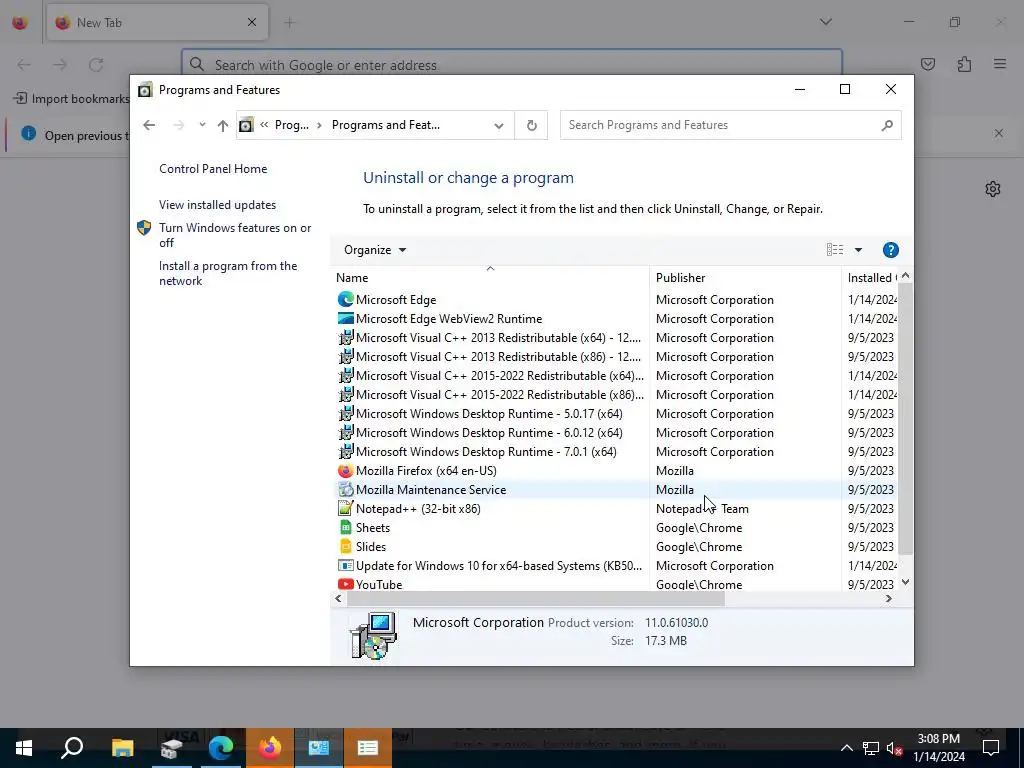Go back in Control Panel navigation

(149, 125)
